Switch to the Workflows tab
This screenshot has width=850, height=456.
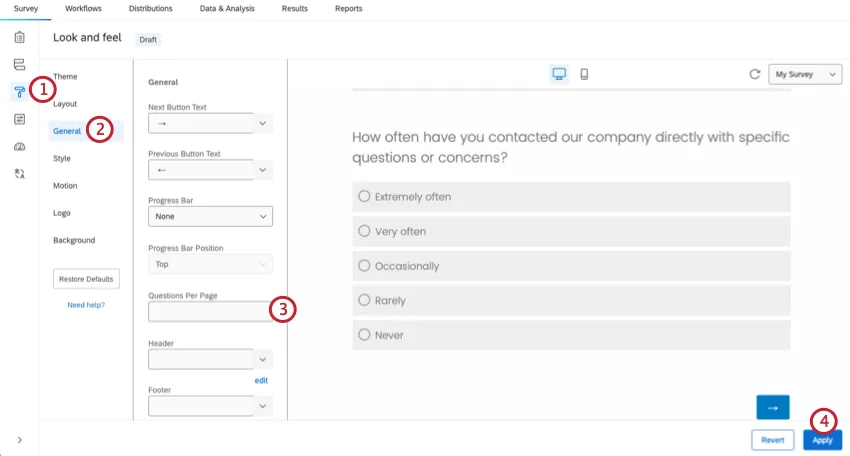83,8
